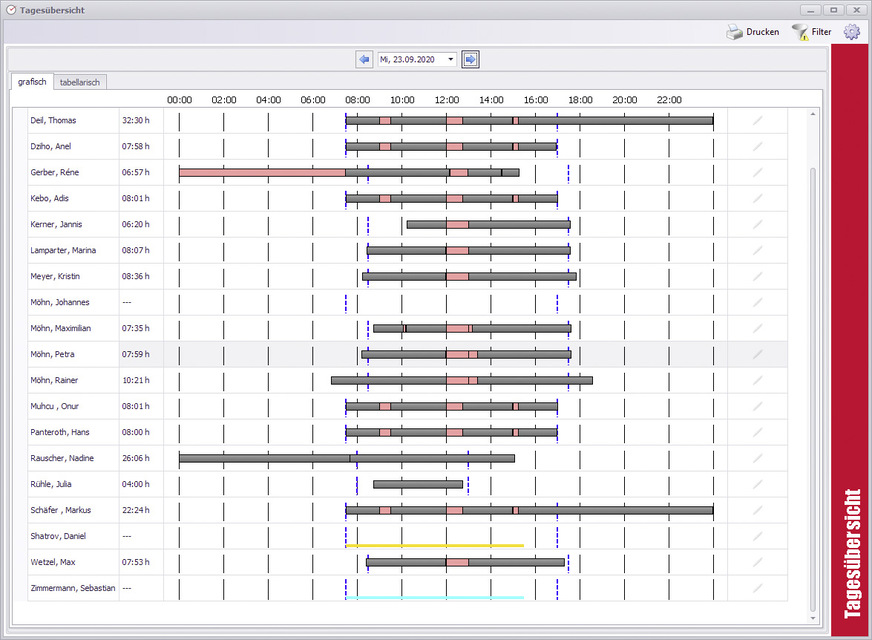Click the cyan bar for Zimmermann, Sebastian

coord(434,597)
